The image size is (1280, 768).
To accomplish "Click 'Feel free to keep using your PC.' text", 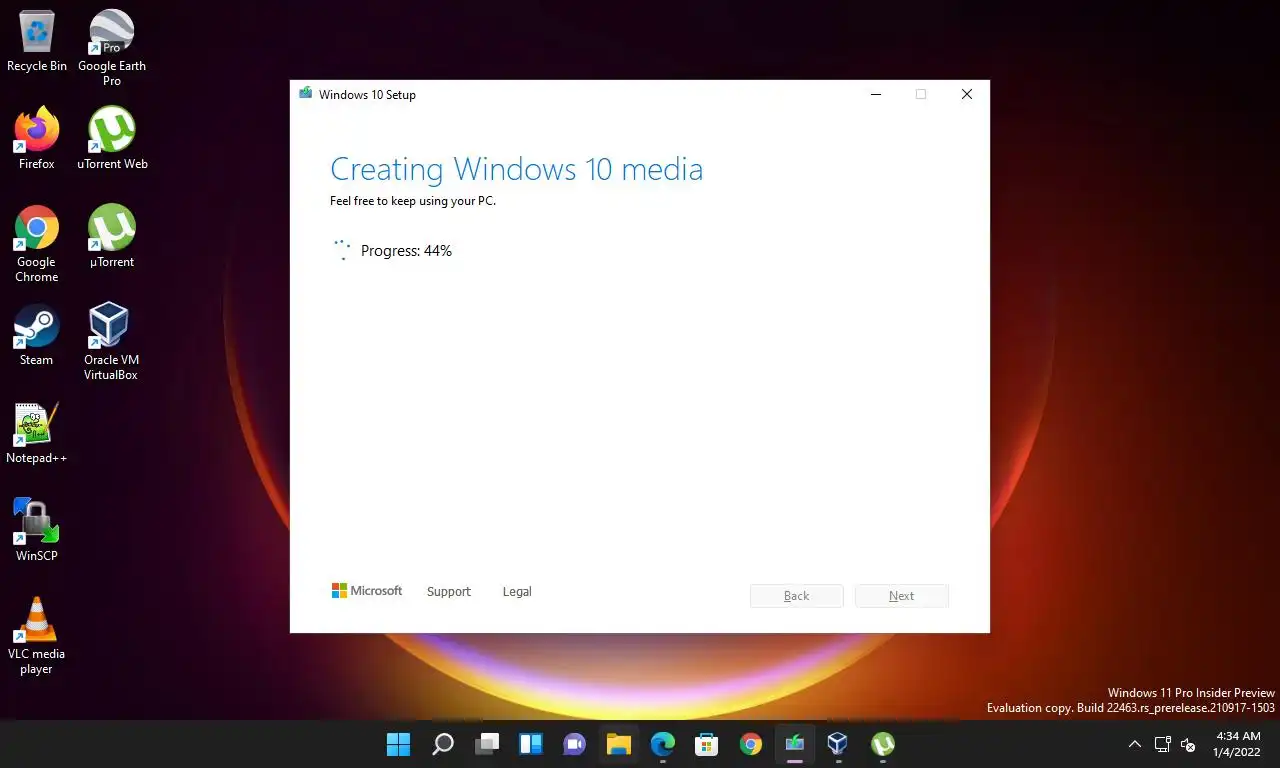I will click(x=413, y=201).
